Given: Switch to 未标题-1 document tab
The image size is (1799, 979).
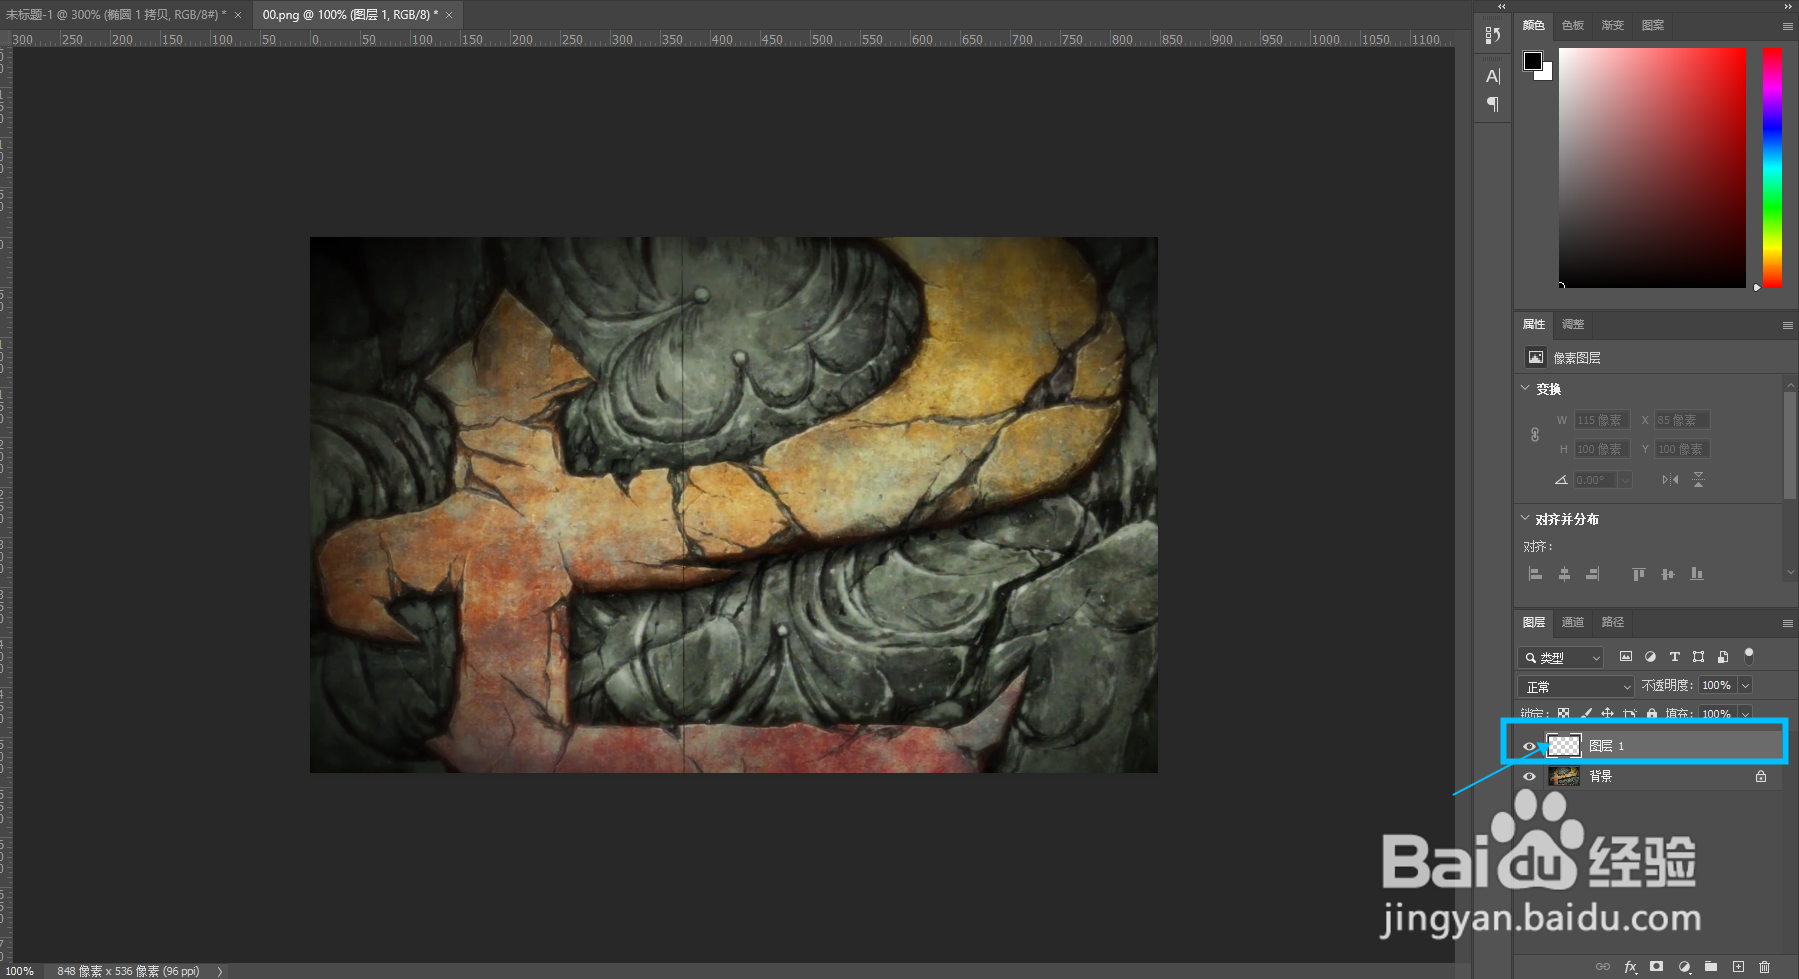Looking at the screenshot, I should tap(116, 15).
